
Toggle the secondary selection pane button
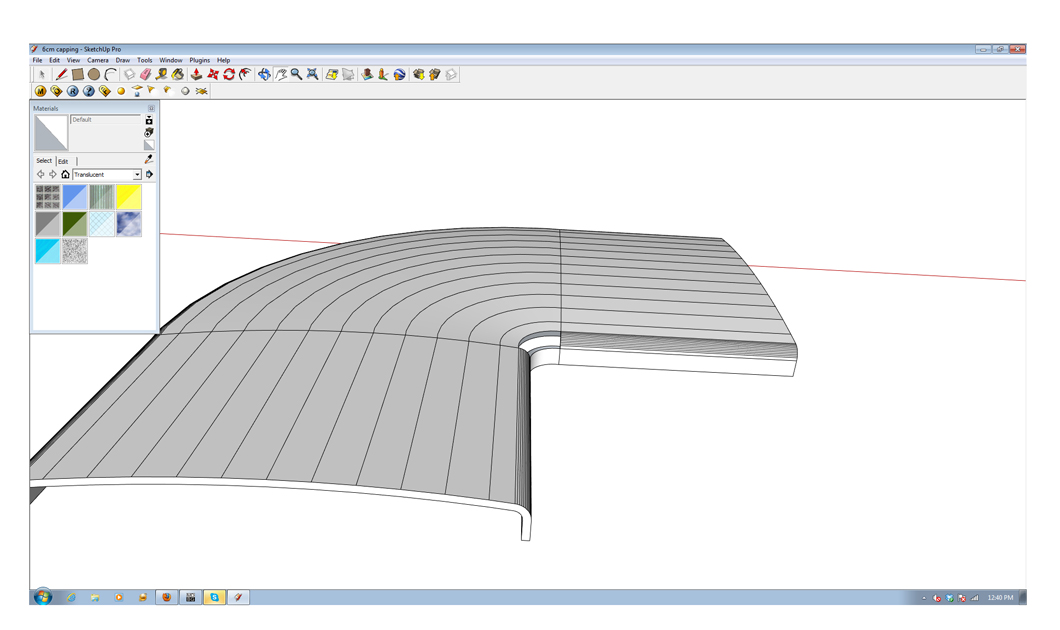click(149, 120)
